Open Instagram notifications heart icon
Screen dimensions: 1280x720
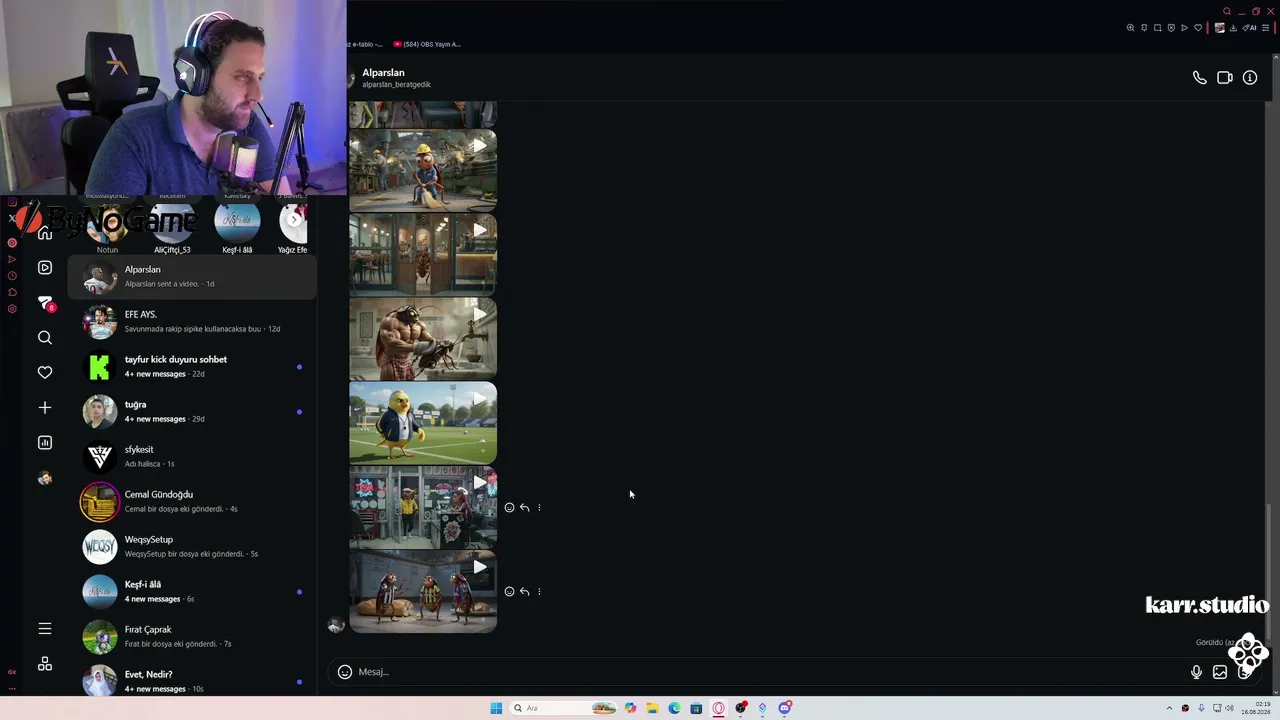tap(45, 373)
